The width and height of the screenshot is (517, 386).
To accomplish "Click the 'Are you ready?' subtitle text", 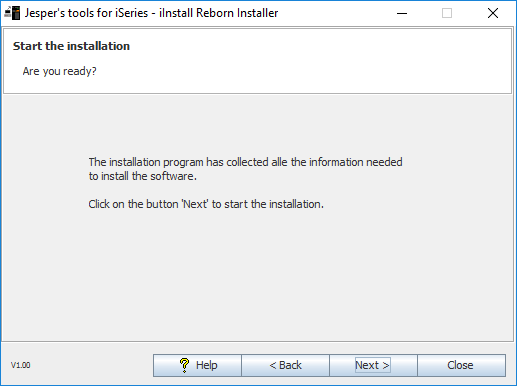I will (59, 71).
